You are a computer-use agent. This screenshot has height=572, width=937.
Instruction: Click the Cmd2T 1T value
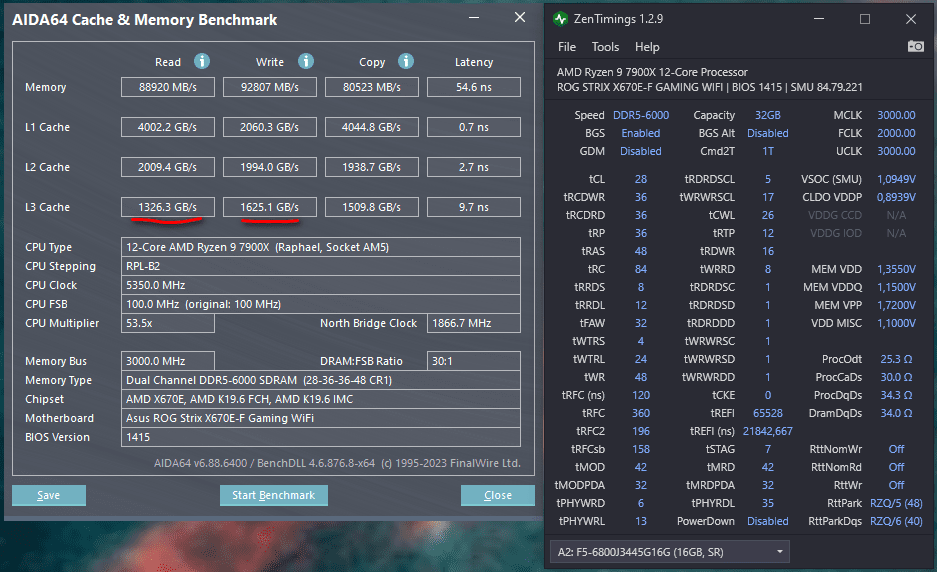tap(768, 151)
